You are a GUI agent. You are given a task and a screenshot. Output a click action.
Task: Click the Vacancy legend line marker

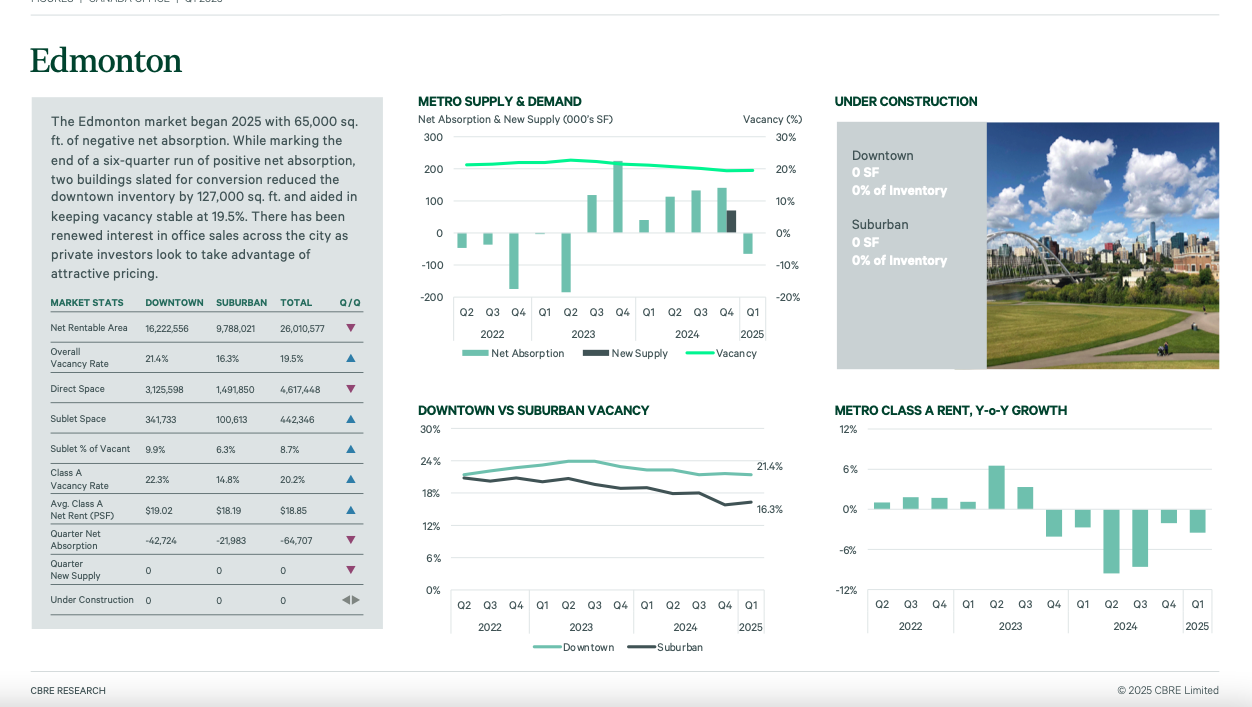pos(700,353)
